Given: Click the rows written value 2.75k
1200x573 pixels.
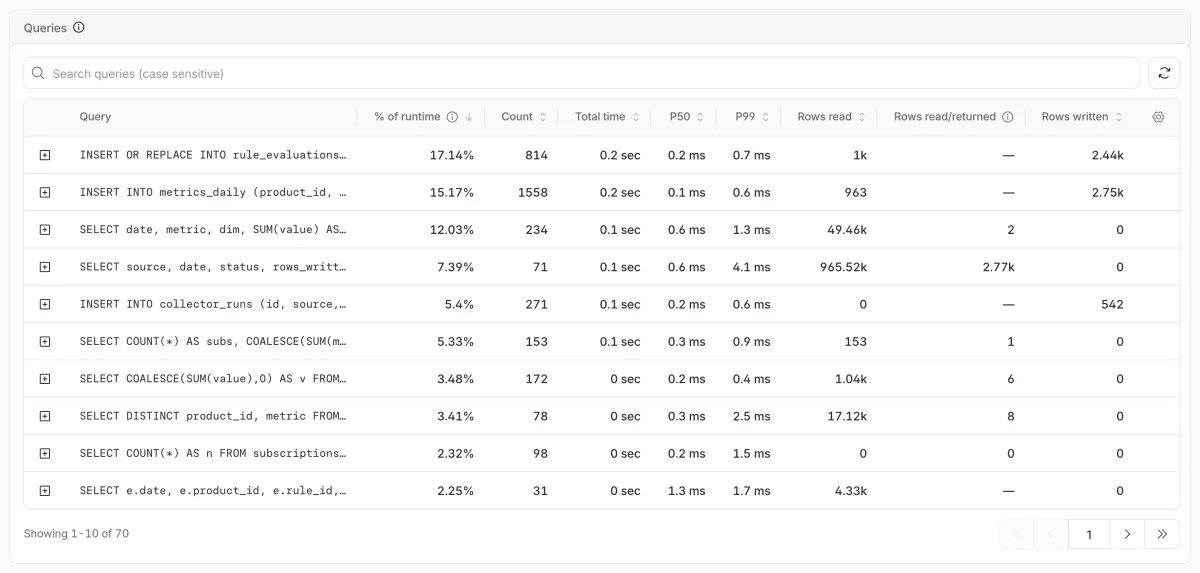Looking at the screenshot, I should pos(1108,192).
